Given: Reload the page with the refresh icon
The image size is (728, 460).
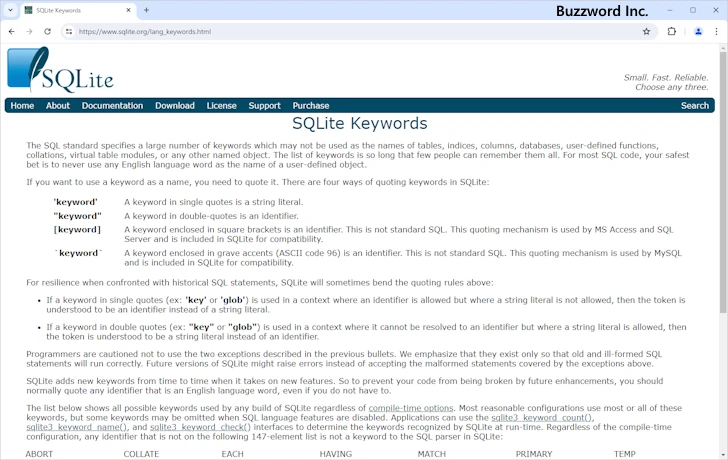Looking at the screenshot, I should point(47,31).
